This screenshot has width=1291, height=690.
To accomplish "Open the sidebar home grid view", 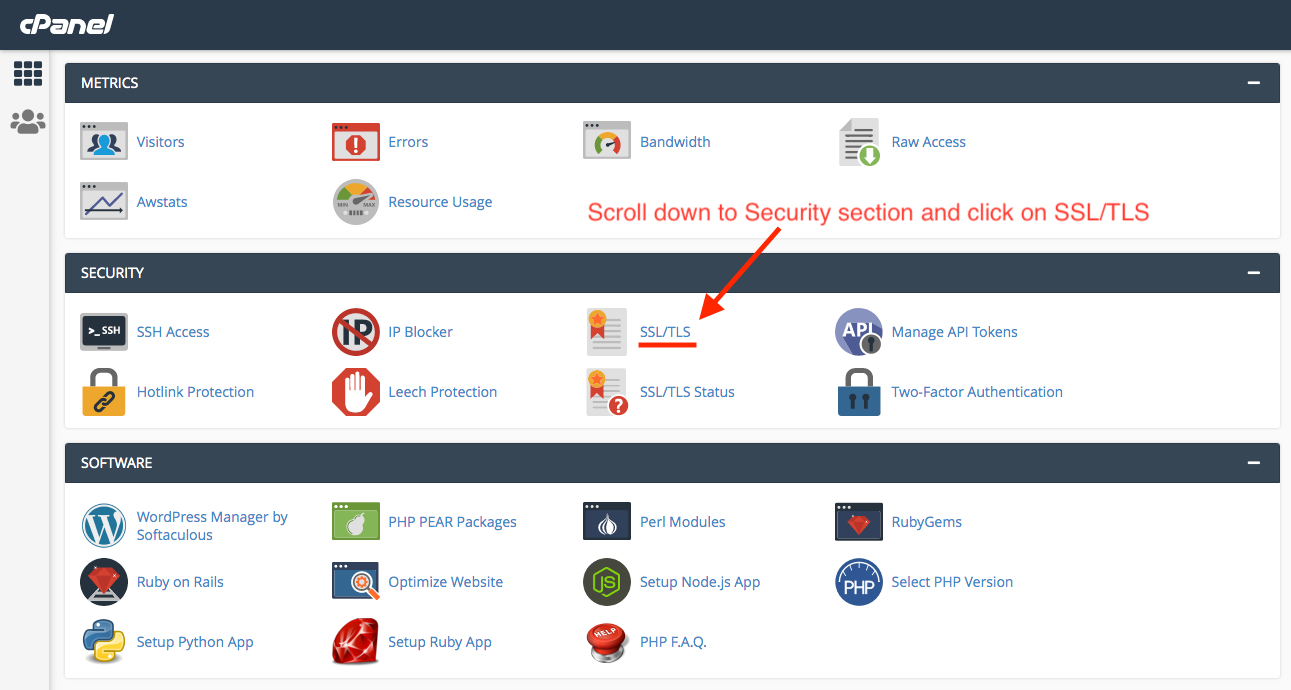I will (27, 73).
